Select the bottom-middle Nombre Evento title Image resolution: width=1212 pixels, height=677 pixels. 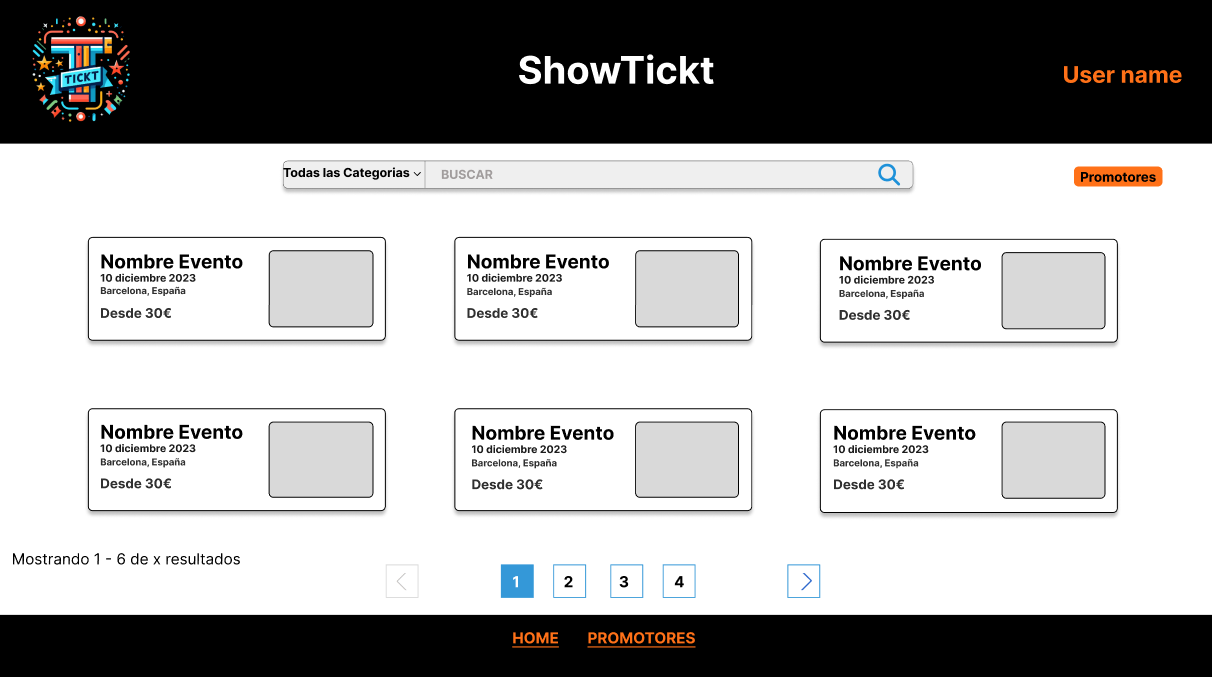click(542, 433)
